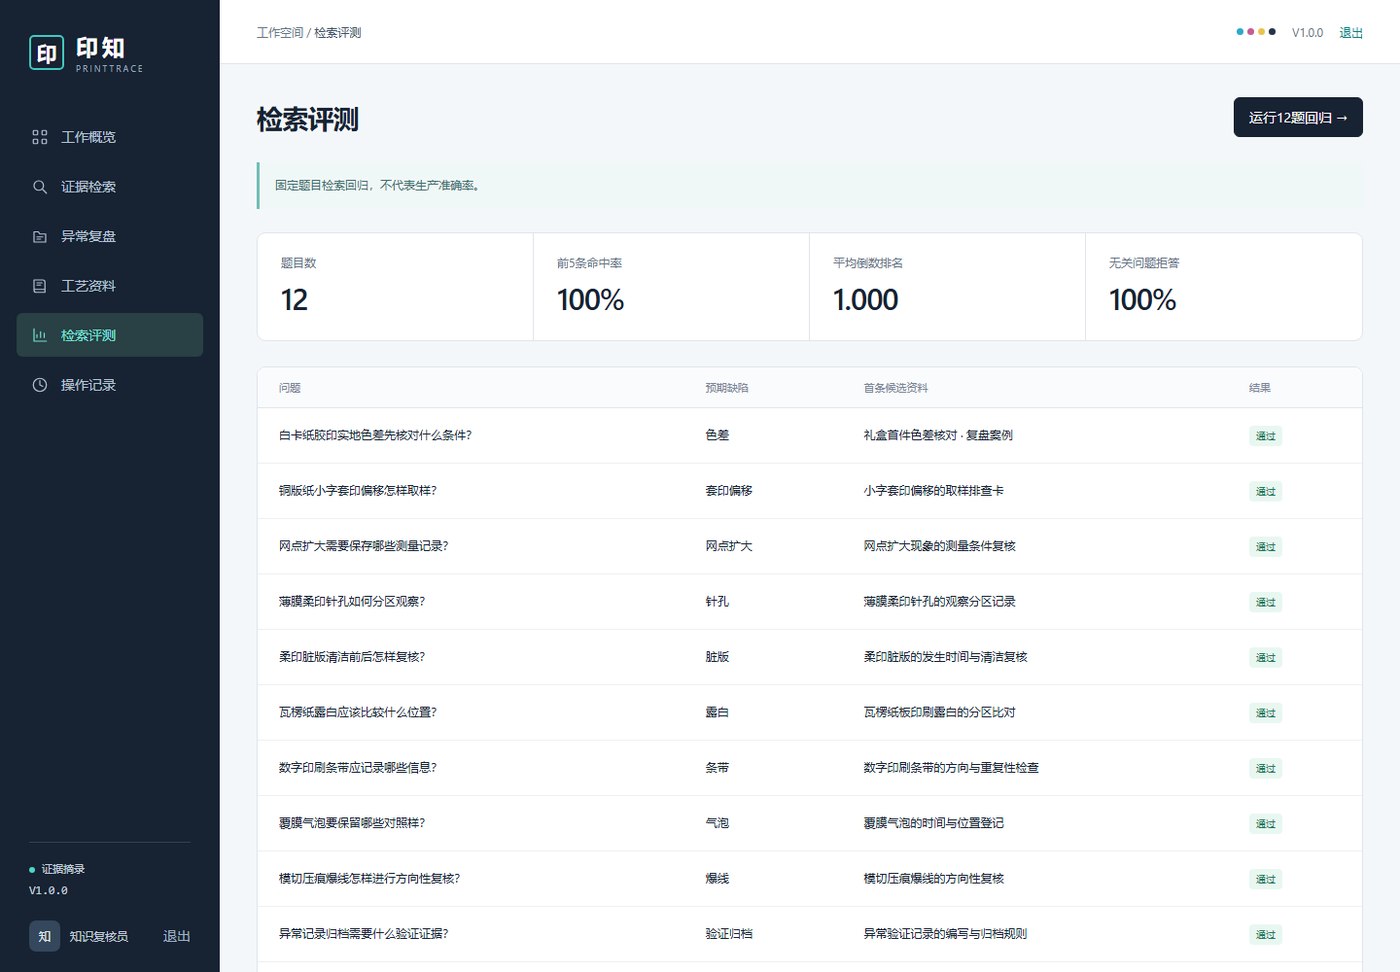Screen dimensions: 1400x972
Task: Click 首条候选资料 column header
Action: point(896,388)
